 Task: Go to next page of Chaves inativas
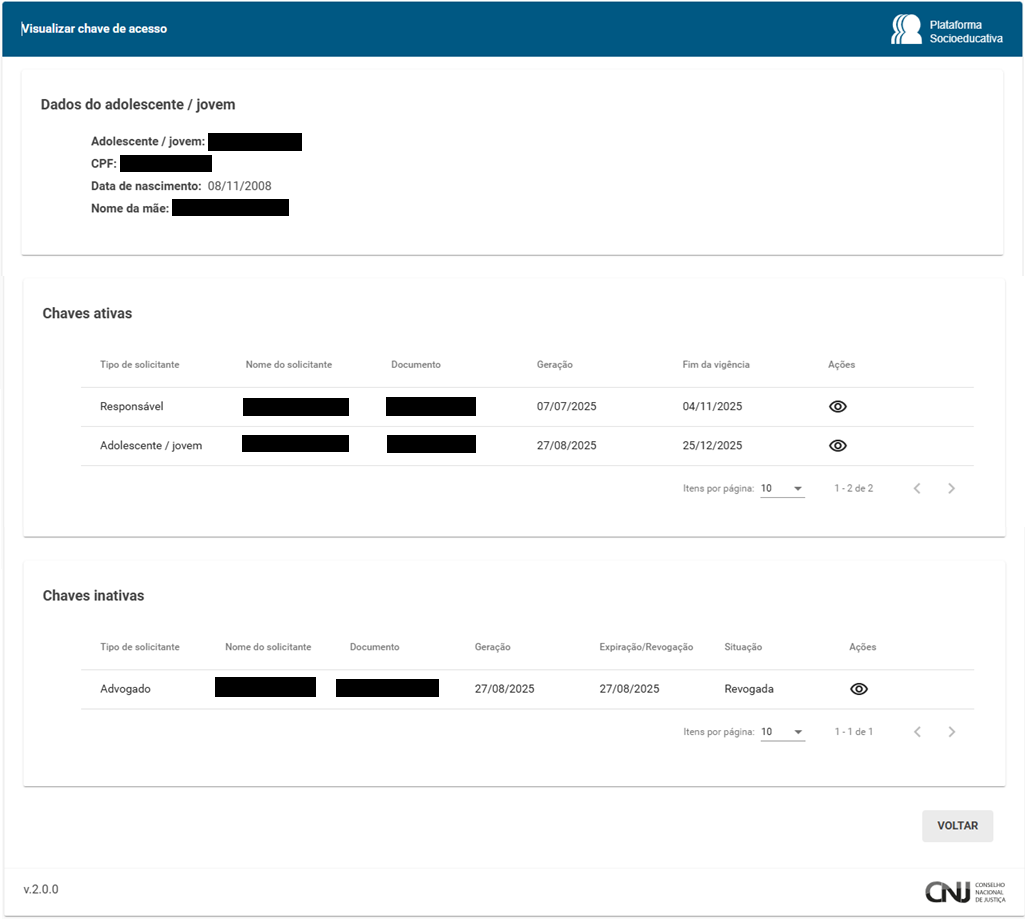[951, 732]
